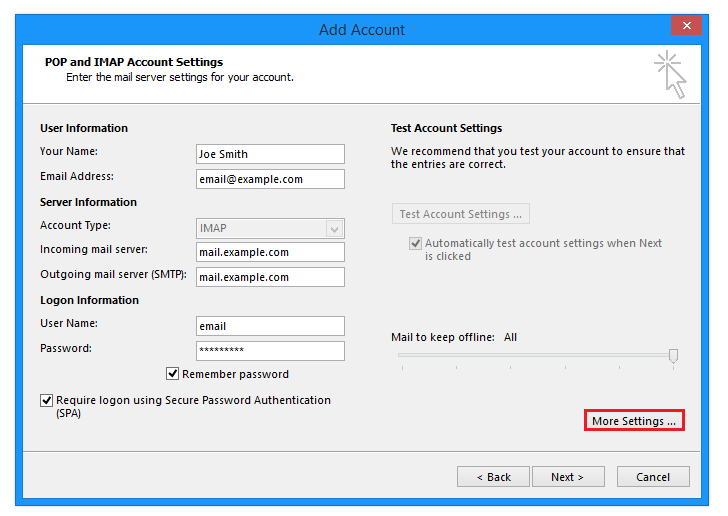Image resolution: width=728 pixels, height=516 pixels.
Task: Click the wizard cursor icon in header
Action: pos(670,74)
